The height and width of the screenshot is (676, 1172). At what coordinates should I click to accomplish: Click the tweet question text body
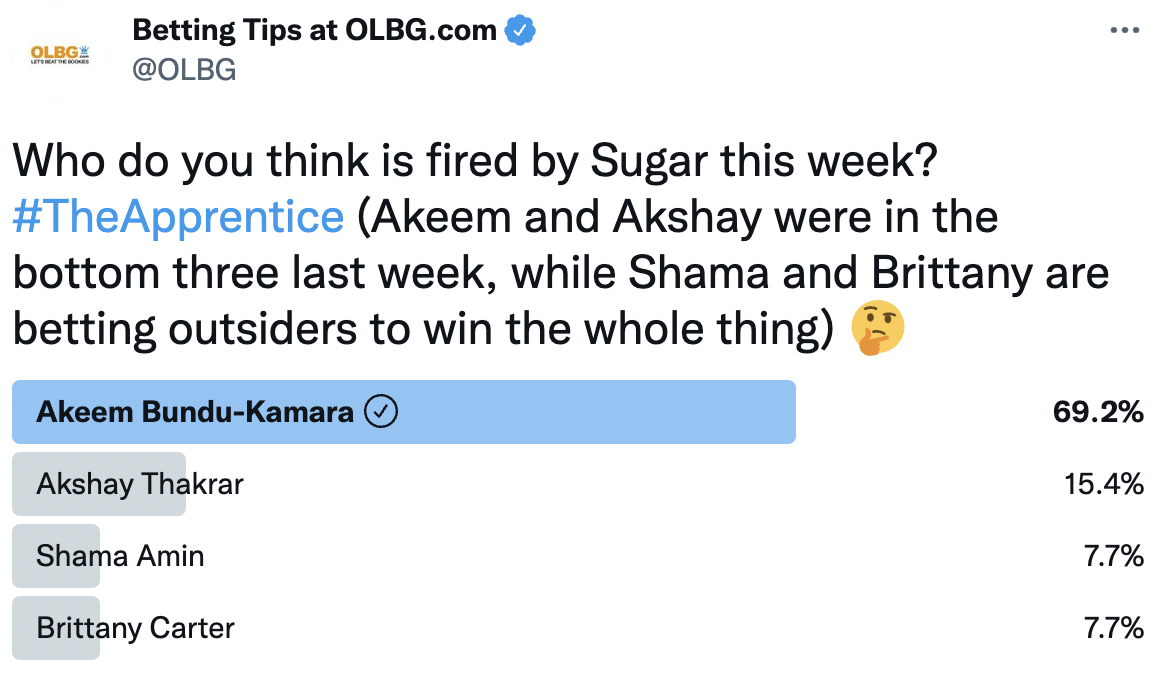click(561, 245)
